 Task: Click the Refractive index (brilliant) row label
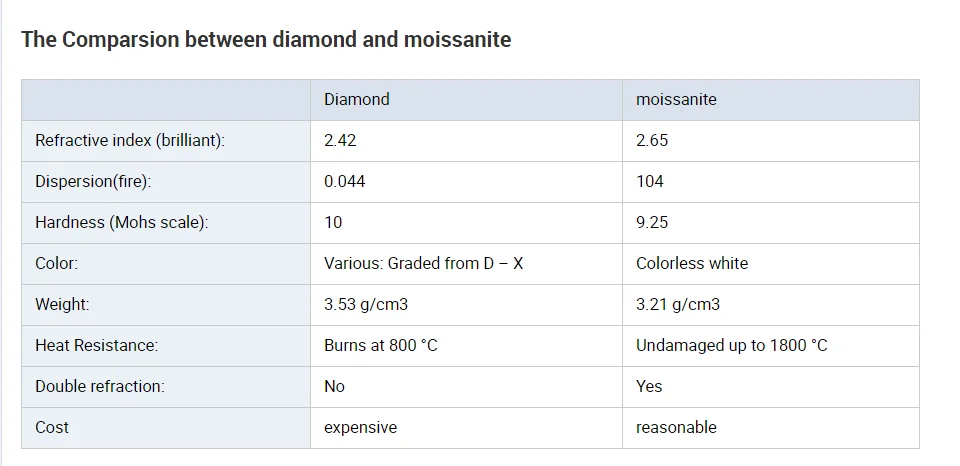click(x=130, y=141)
